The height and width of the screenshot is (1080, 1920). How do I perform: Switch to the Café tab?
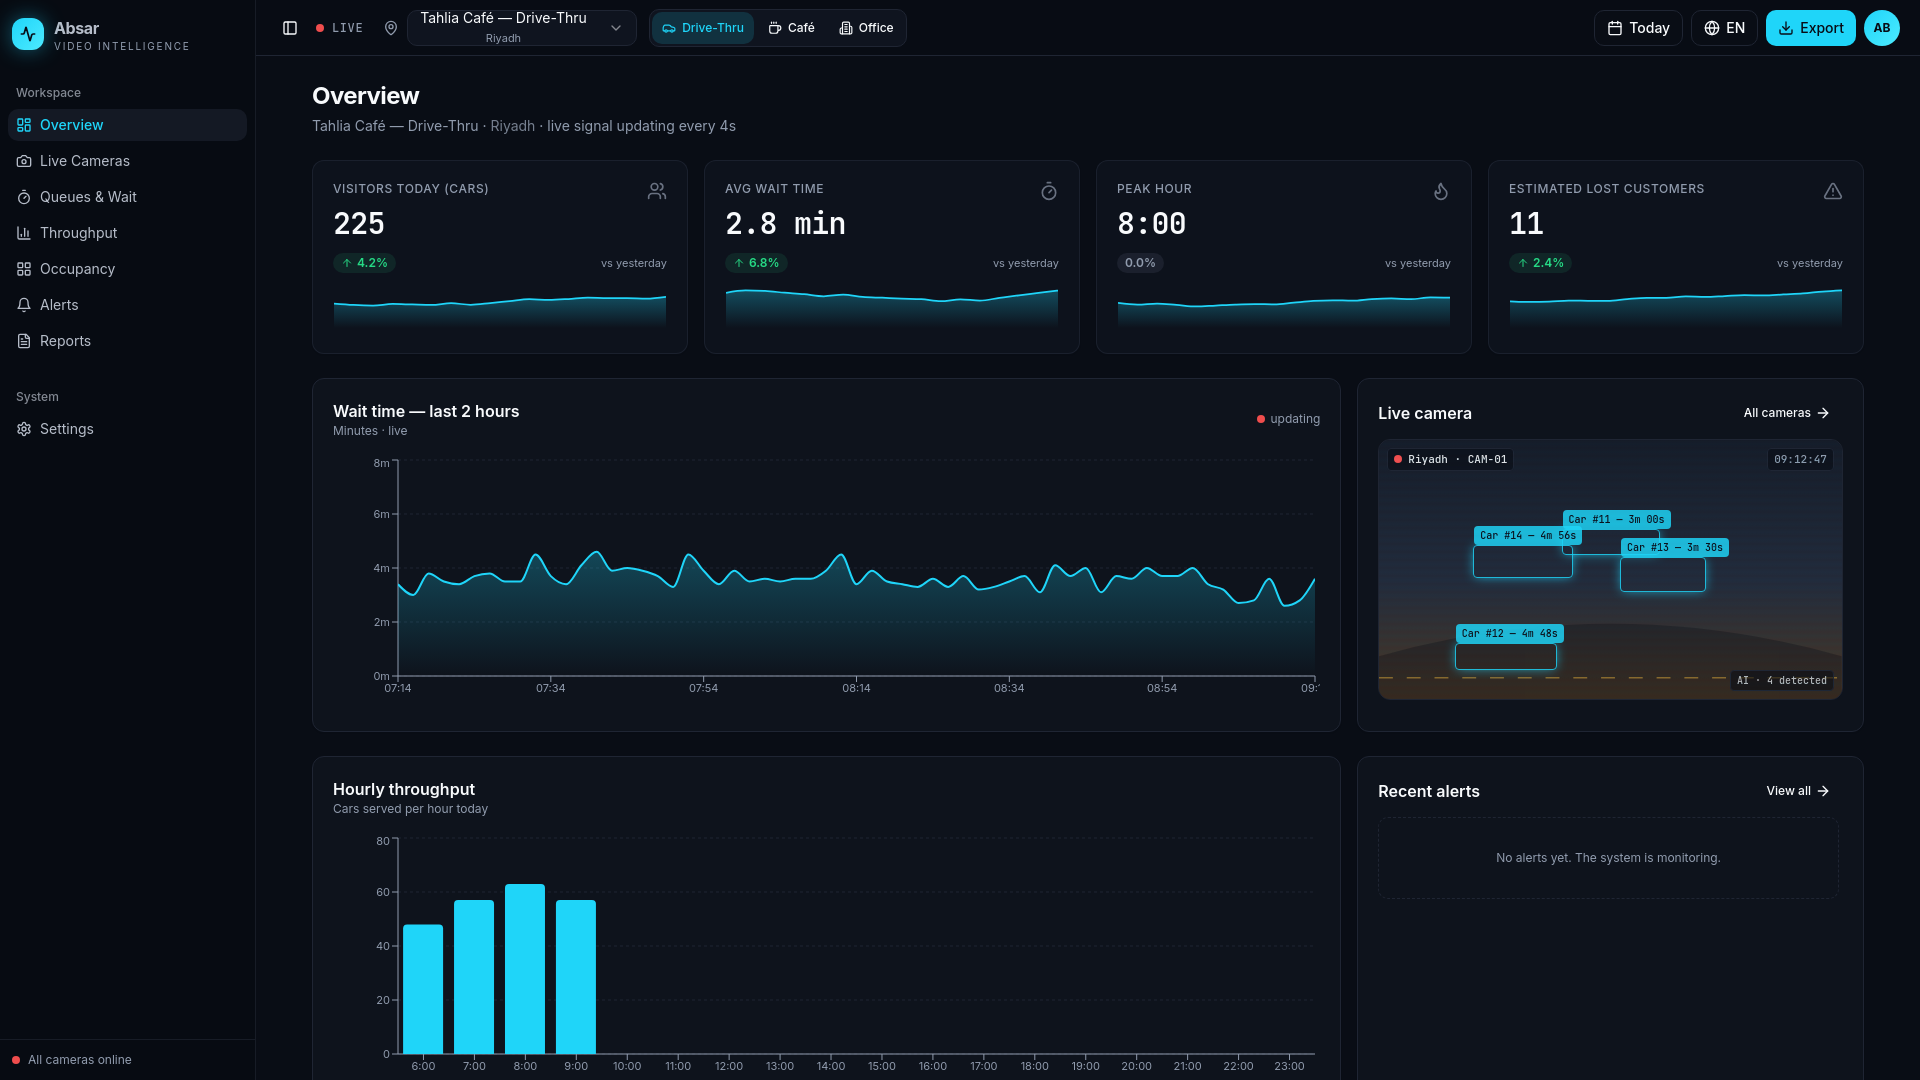click(791, 28)
